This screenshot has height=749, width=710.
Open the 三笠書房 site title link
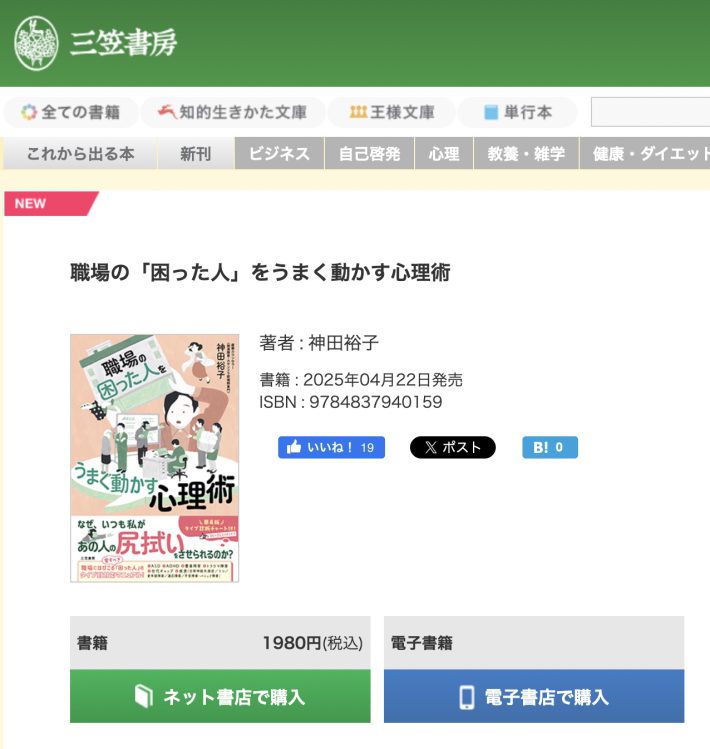124,43
